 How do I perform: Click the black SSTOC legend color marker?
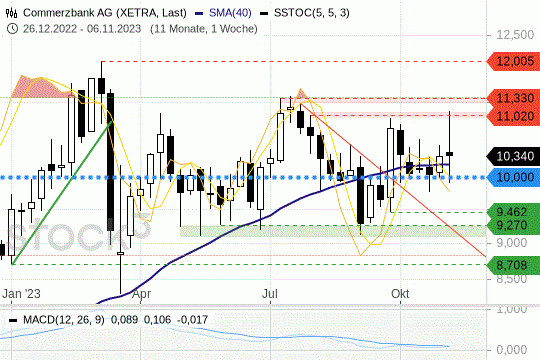(264, 14)
